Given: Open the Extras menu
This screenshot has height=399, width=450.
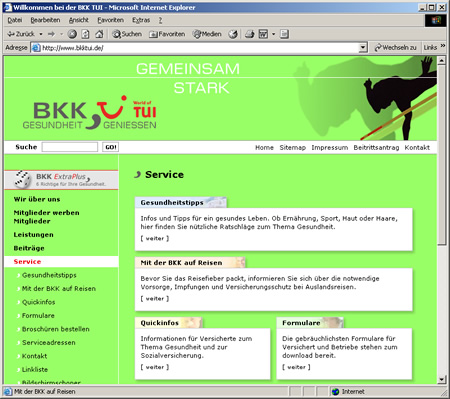Looking at the screenshot, I should [141, 20].
